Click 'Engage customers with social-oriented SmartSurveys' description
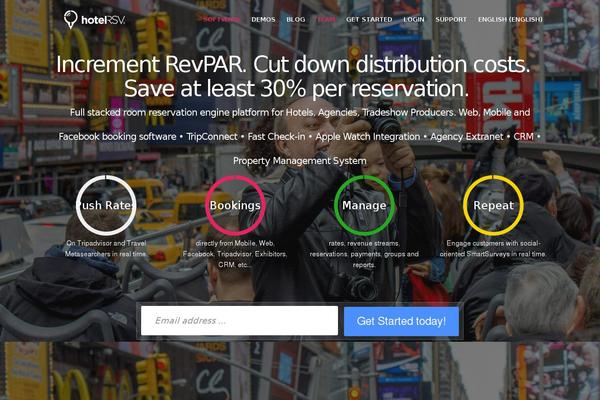The width and height of the screenshot is (600, 400). coord(493,248)
